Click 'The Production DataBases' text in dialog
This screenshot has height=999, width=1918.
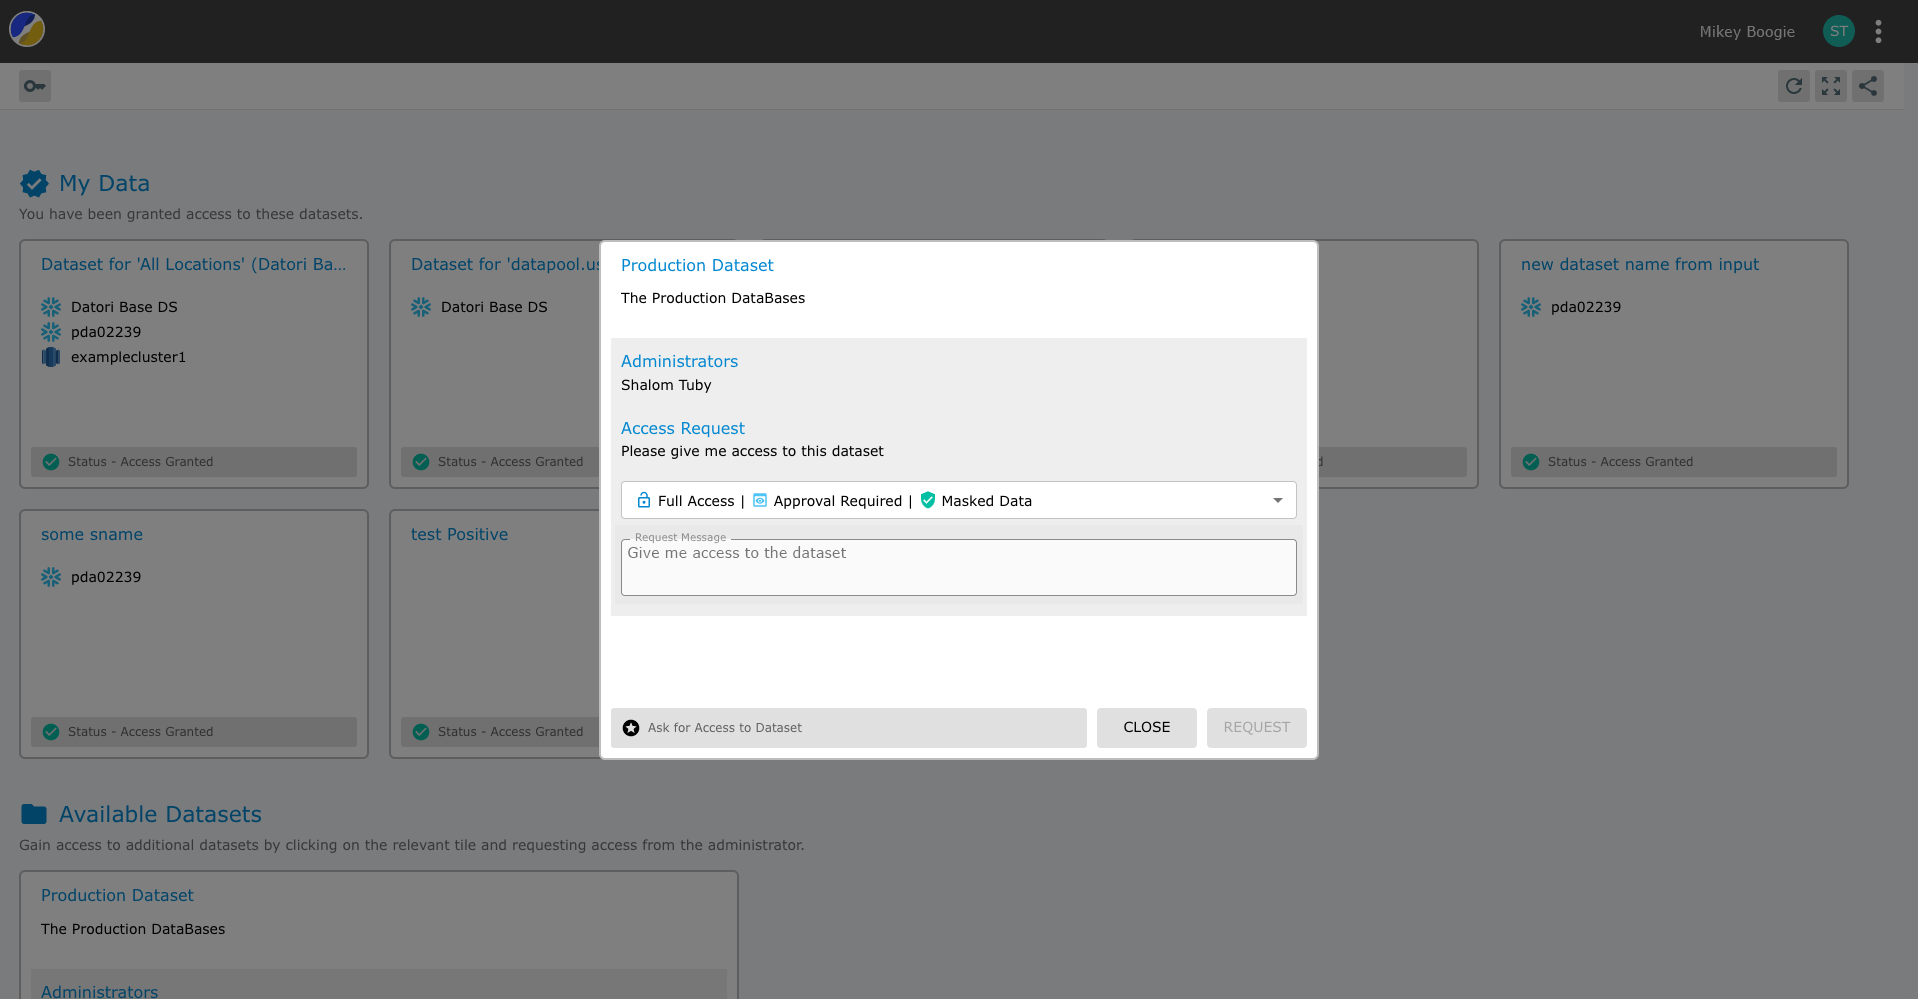[713, 298]
